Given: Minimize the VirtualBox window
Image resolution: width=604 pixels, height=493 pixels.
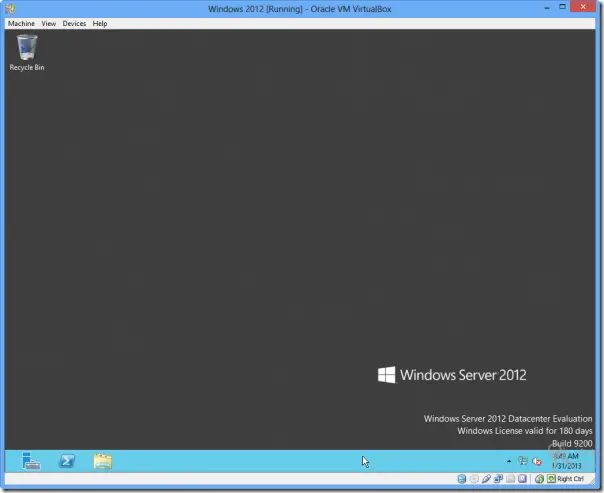Looking at the screenshot, I should 547,8.
